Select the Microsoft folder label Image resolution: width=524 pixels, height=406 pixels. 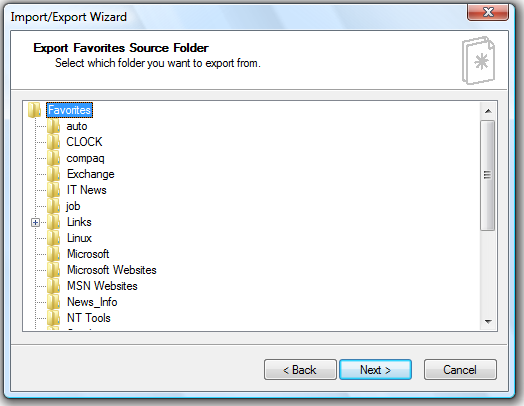coord(88,254)
